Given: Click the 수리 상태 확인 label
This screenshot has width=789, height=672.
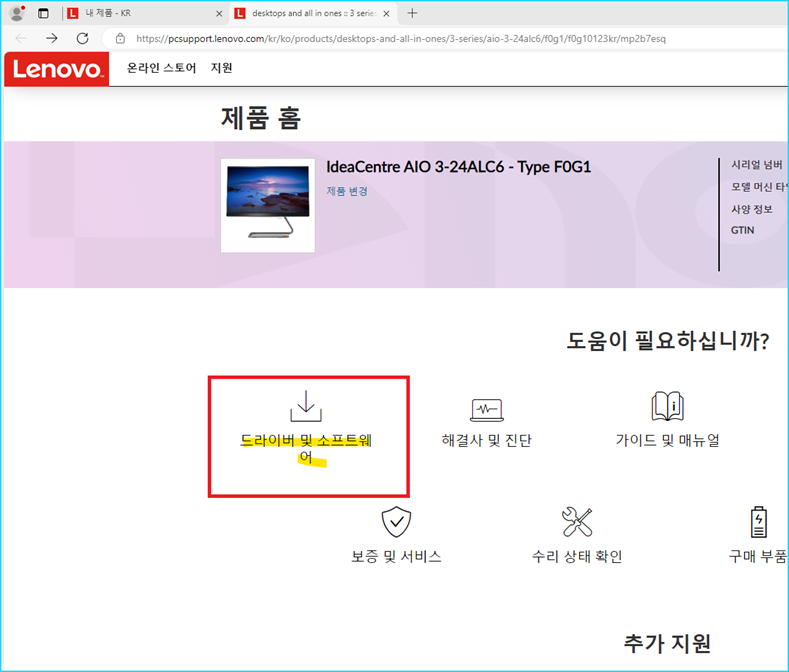Looking at the screenshot, I should point(577,556).
